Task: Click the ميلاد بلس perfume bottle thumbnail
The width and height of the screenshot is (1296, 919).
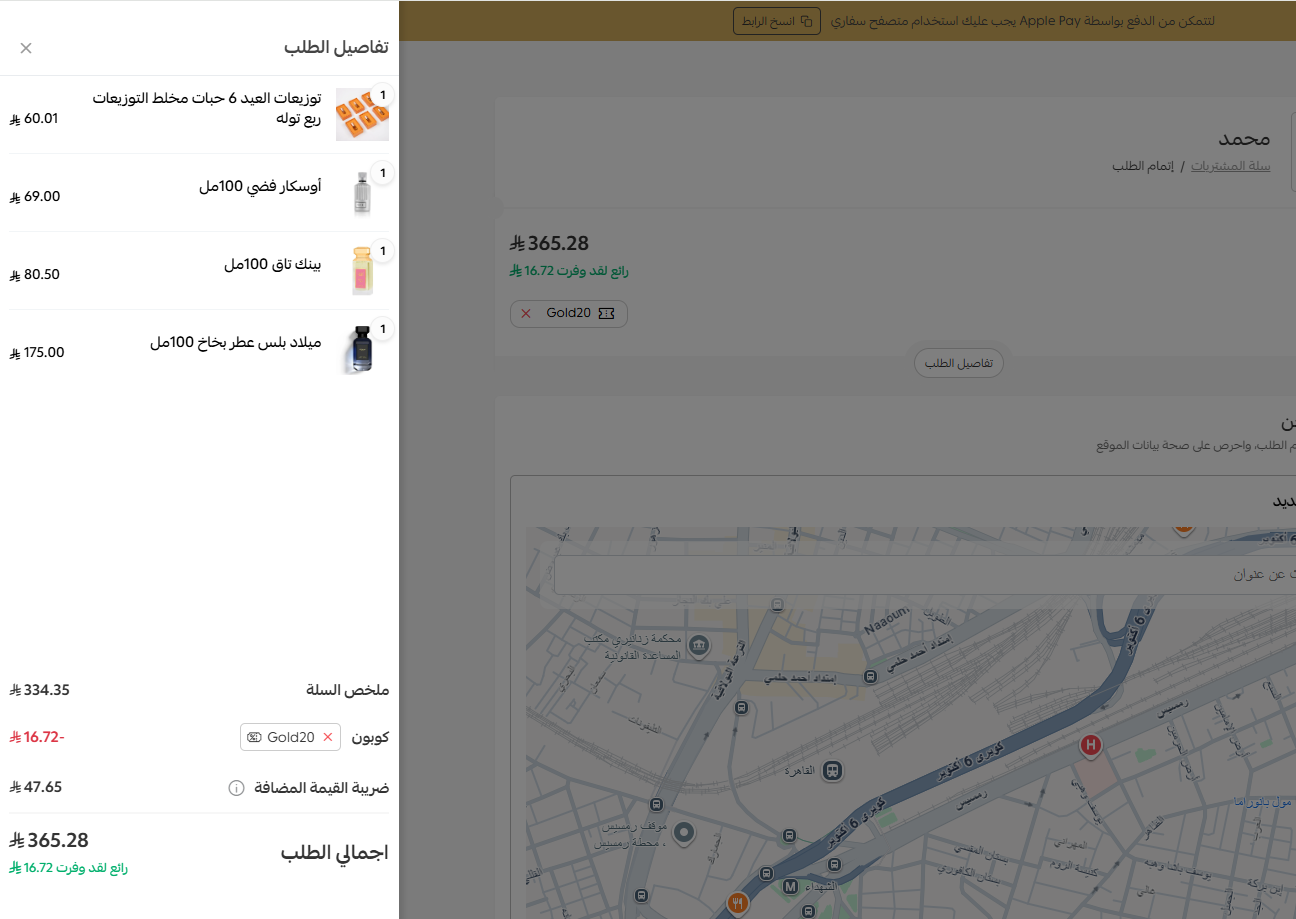Action: 362,347
